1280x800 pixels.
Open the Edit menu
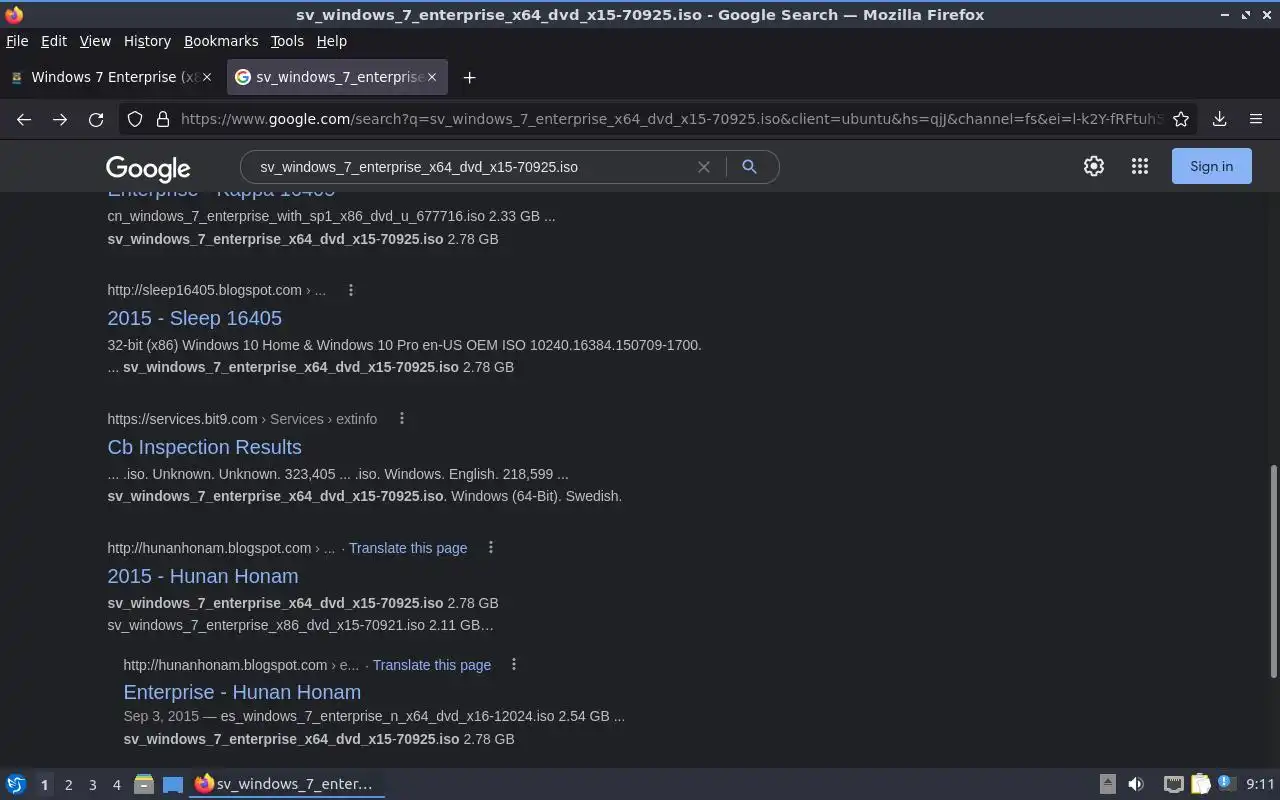pos(54,41)
